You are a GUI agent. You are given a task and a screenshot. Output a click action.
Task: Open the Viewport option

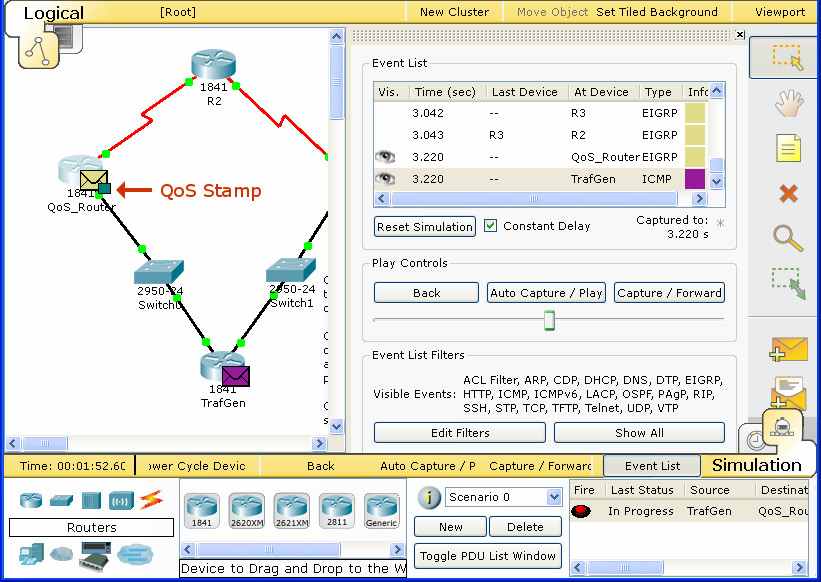pyautogui.click(x=780, y=12)
